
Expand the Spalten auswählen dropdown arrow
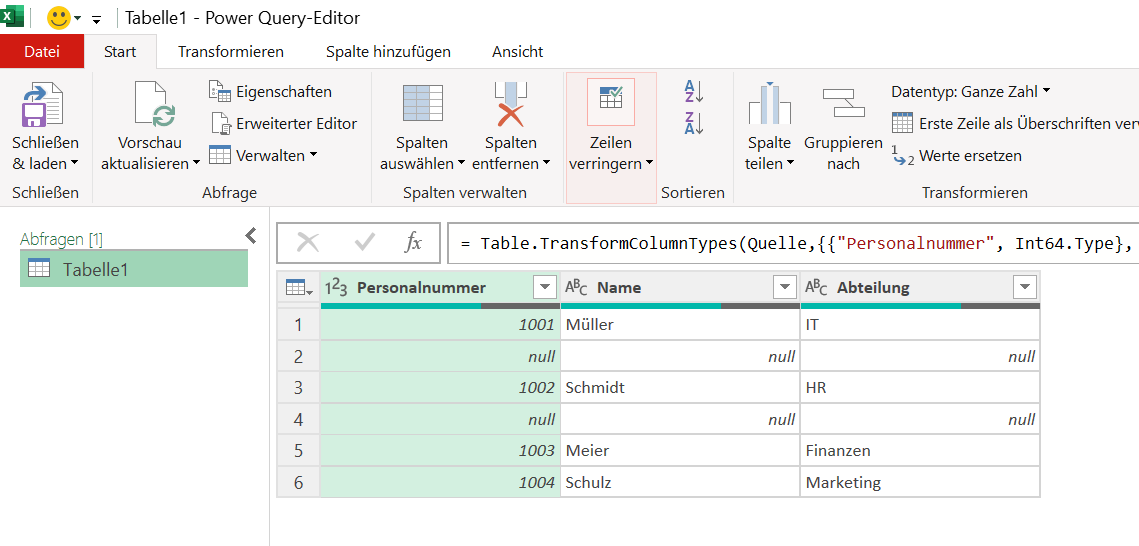(x=461, y=164)
